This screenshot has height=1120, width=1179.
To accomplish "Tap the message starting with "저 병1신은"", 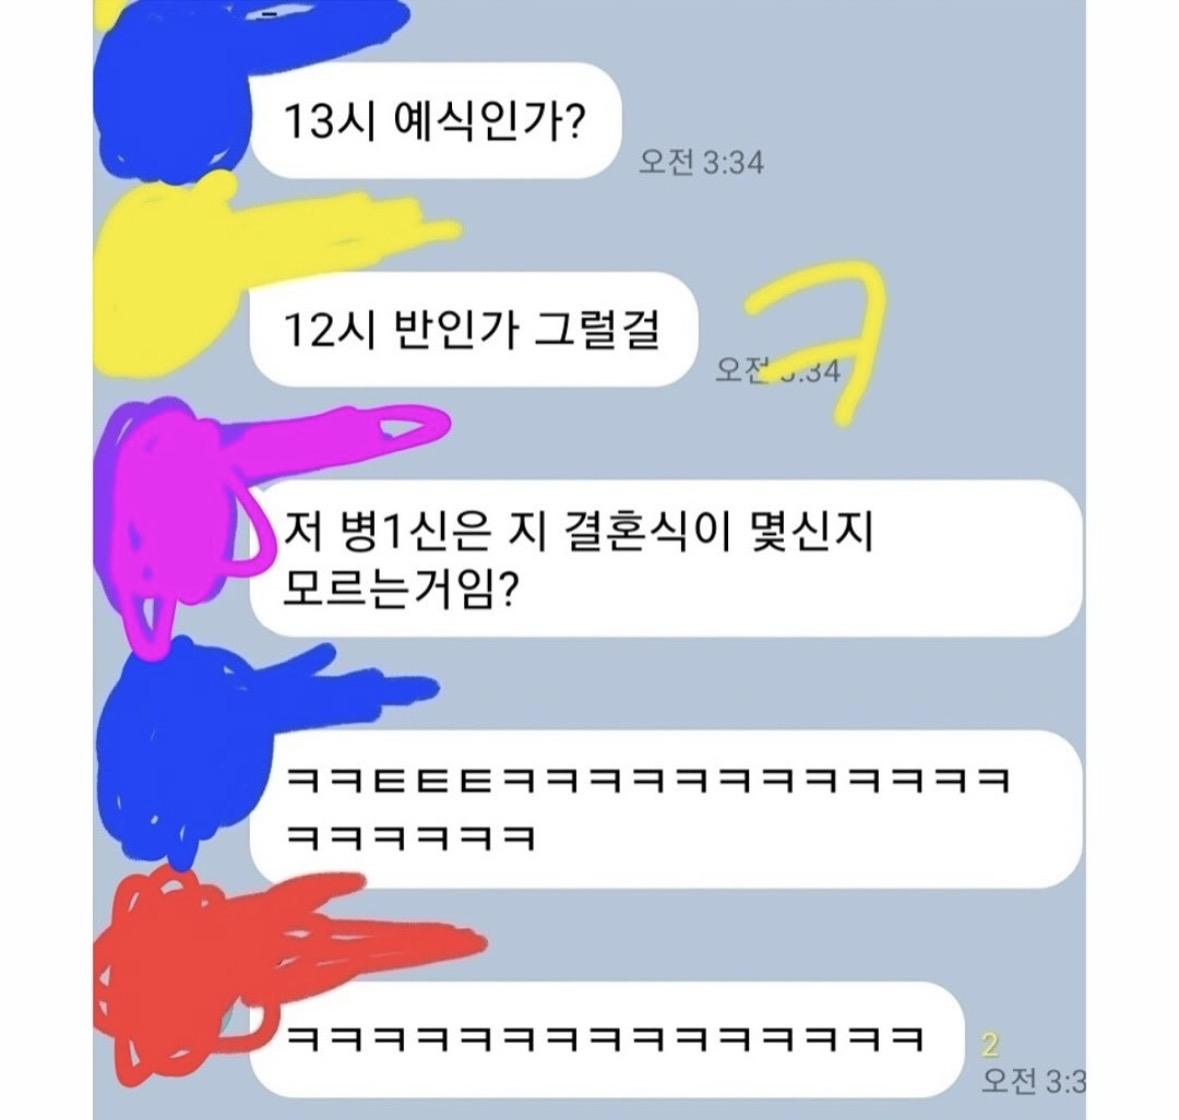I will click(665, 558).
